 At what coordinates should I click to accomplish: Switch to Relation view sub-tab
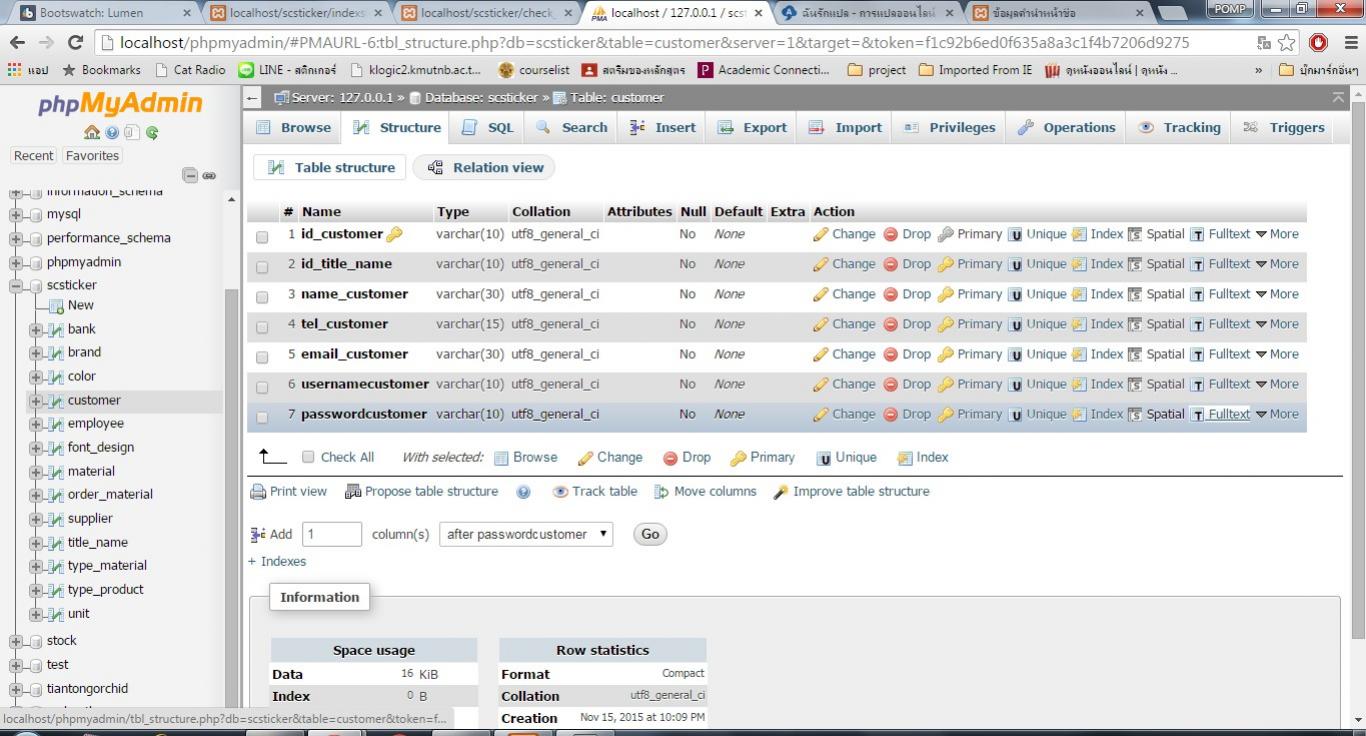point(485,167)
